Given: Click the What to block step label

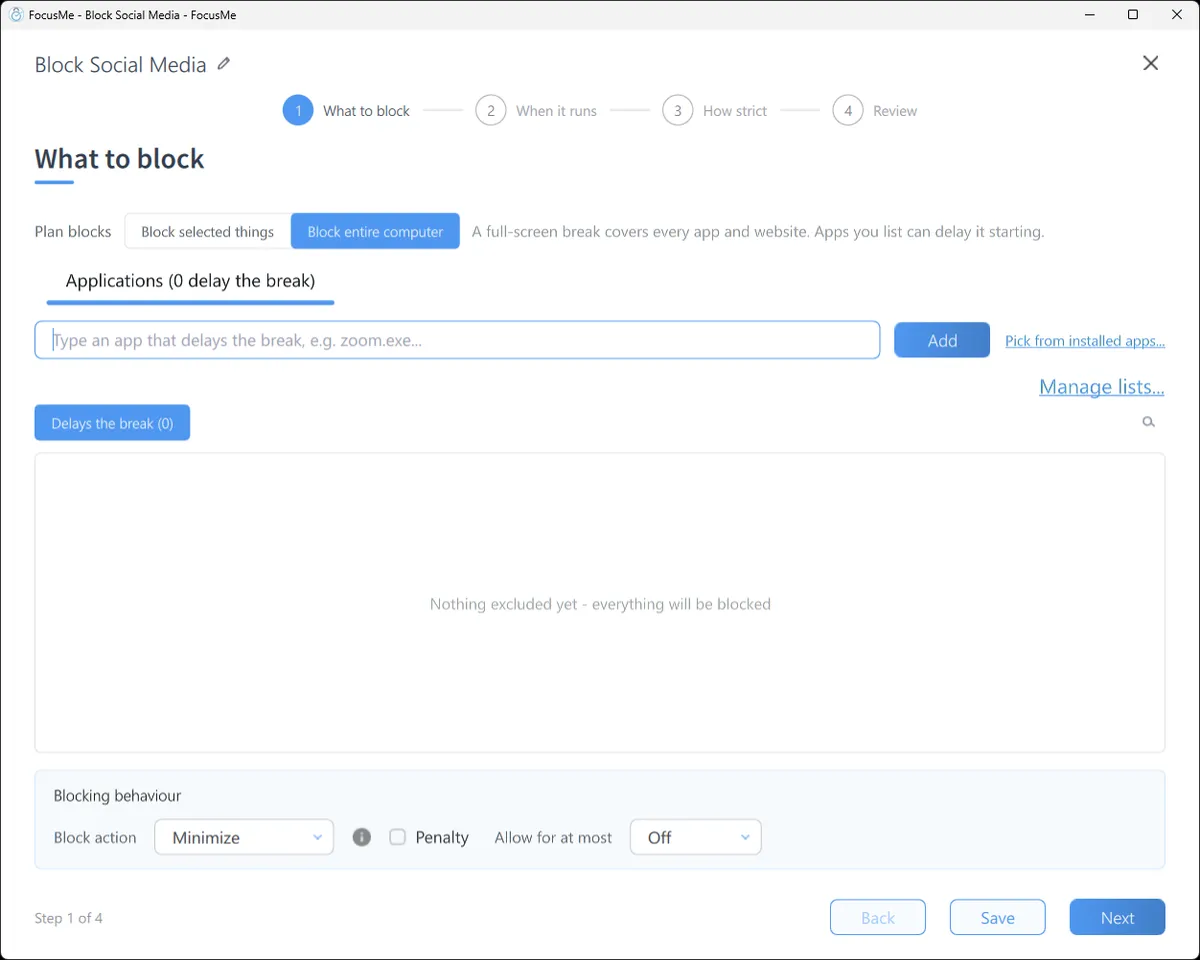Looking at the screenshot, I should point(366,111).
